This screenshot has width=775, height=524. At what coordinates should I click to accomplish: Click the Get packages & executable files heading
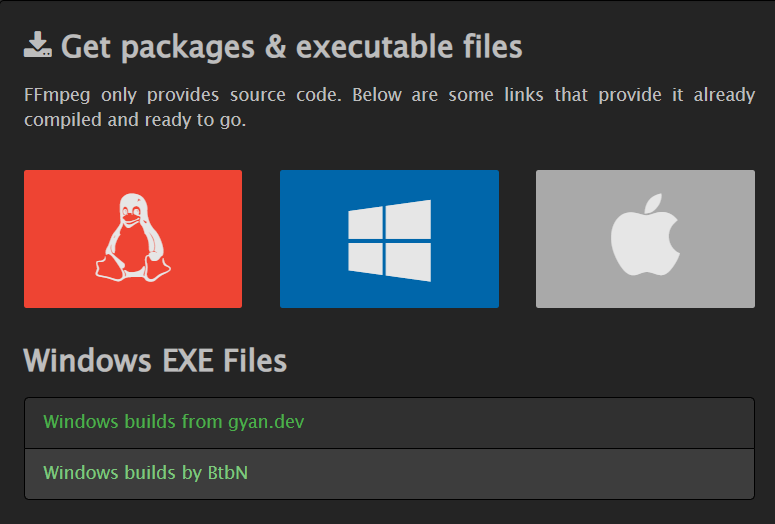point(292,47)
